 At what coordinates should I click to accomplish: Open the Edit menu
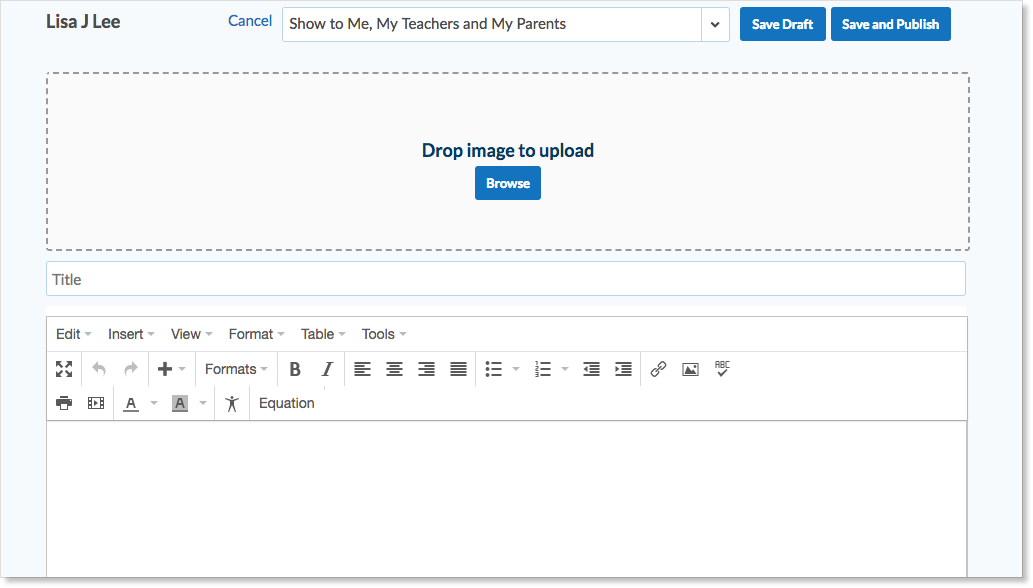tap(74, 334)
